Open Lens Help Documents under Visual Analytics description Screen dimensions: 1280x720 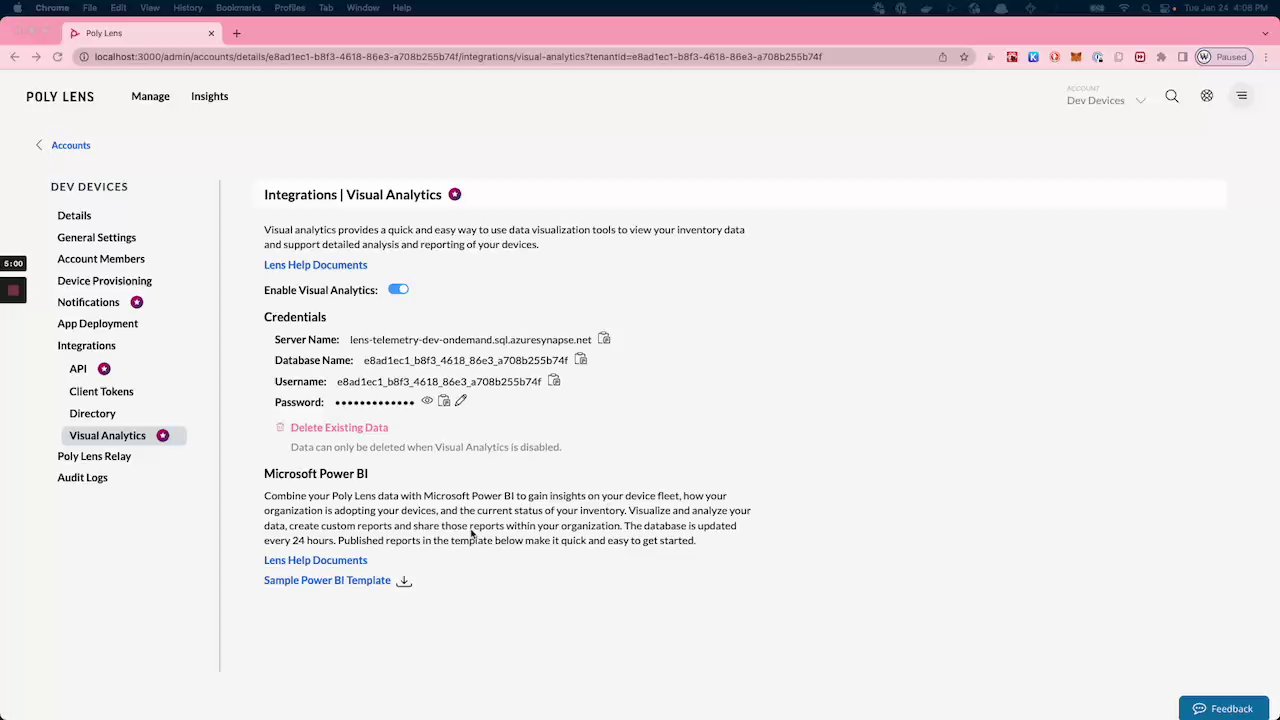click(315, 265)
